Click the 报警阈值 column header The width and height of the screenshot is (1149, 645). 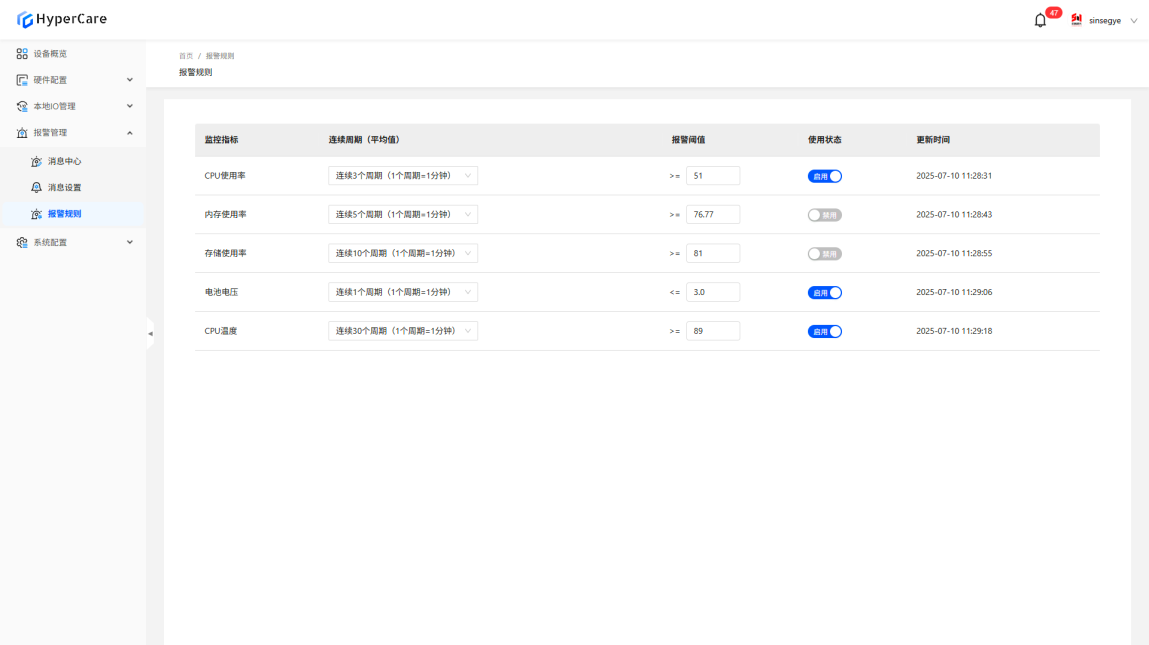coord(688,140)
